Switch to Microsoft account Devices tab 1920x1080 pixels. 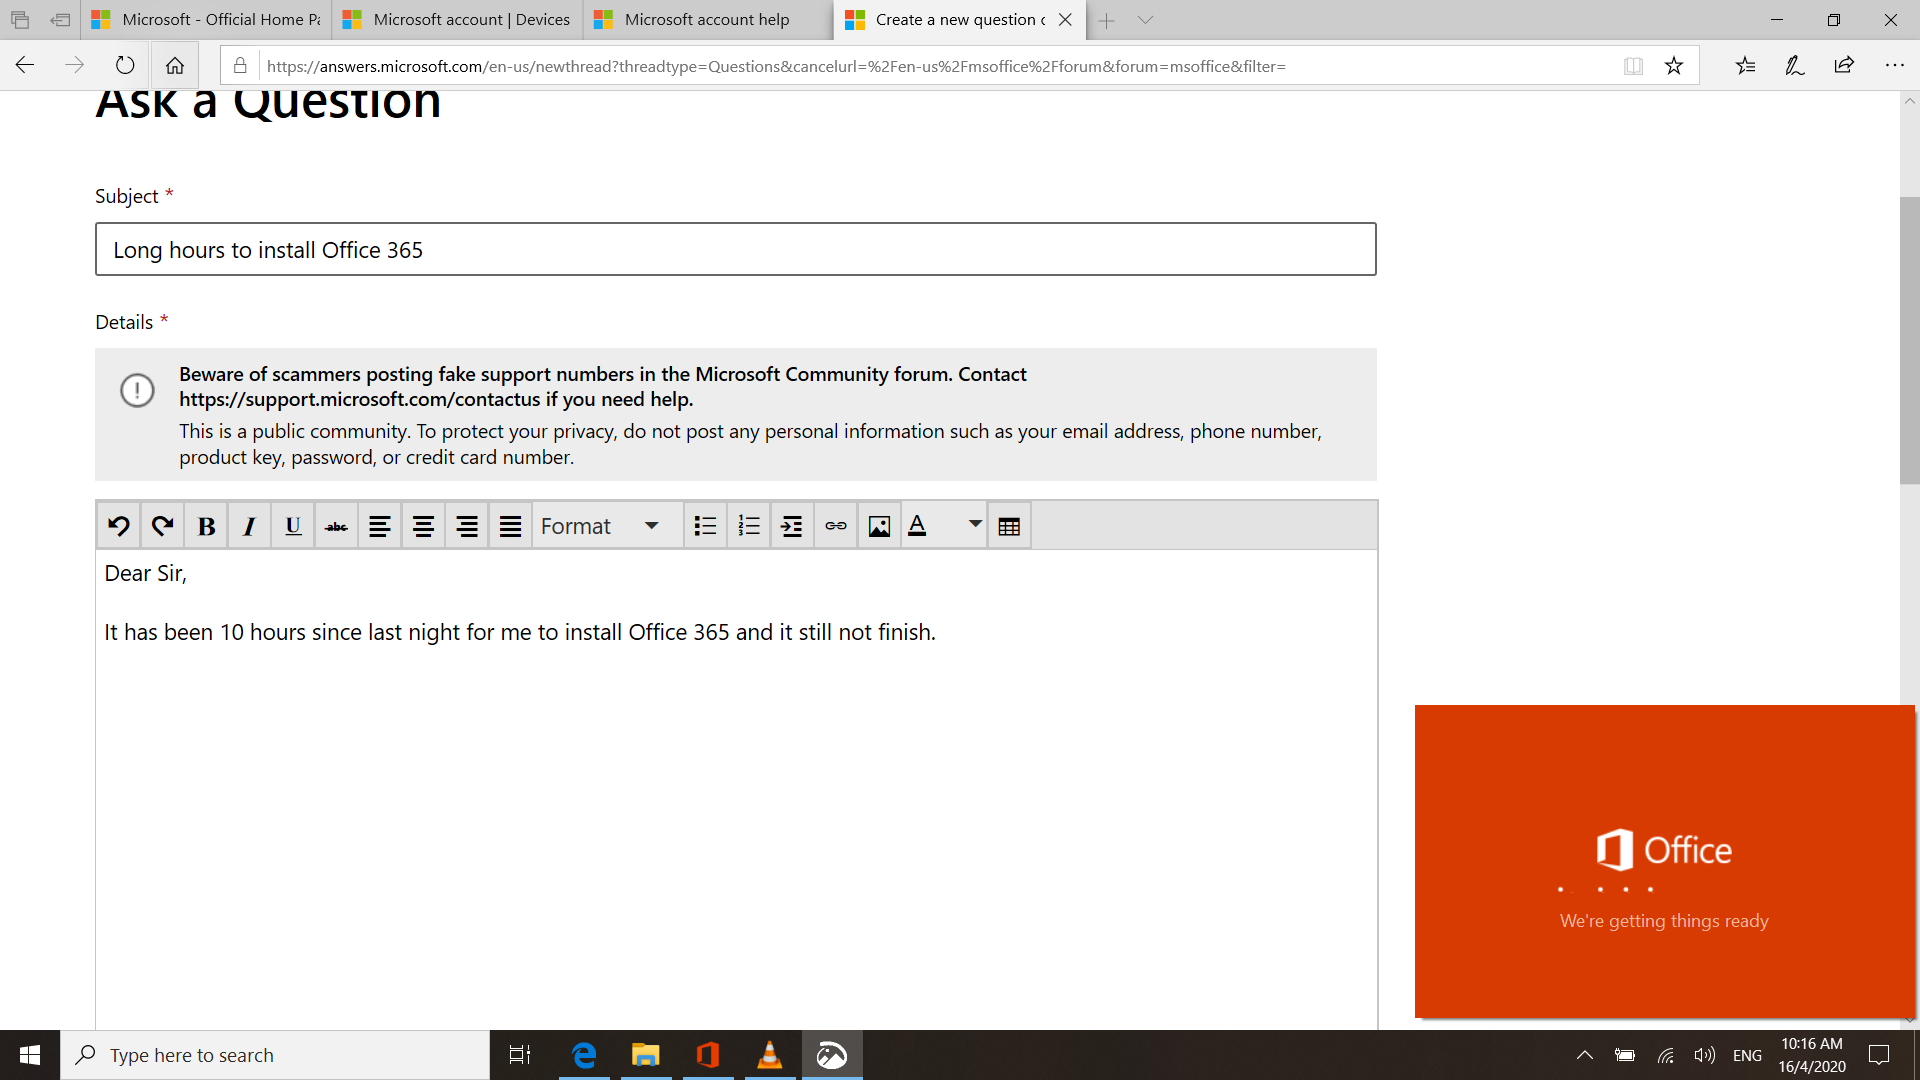coord(458,19)
